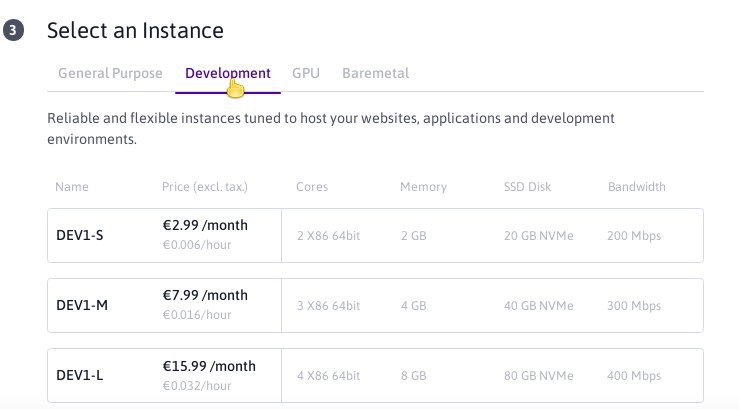Screen dimensions: 739x409
Task: Choose the DEV1-M instance
Action: click(x=375, y=305)
